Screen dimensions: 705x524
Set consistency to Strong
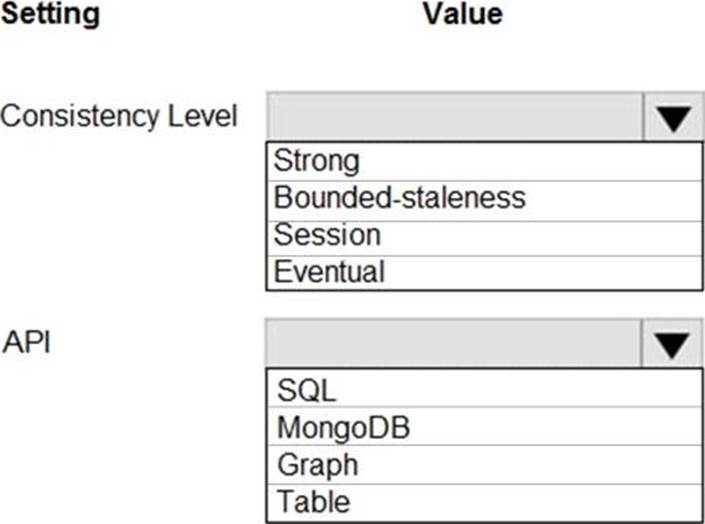[x=484, y=161]
